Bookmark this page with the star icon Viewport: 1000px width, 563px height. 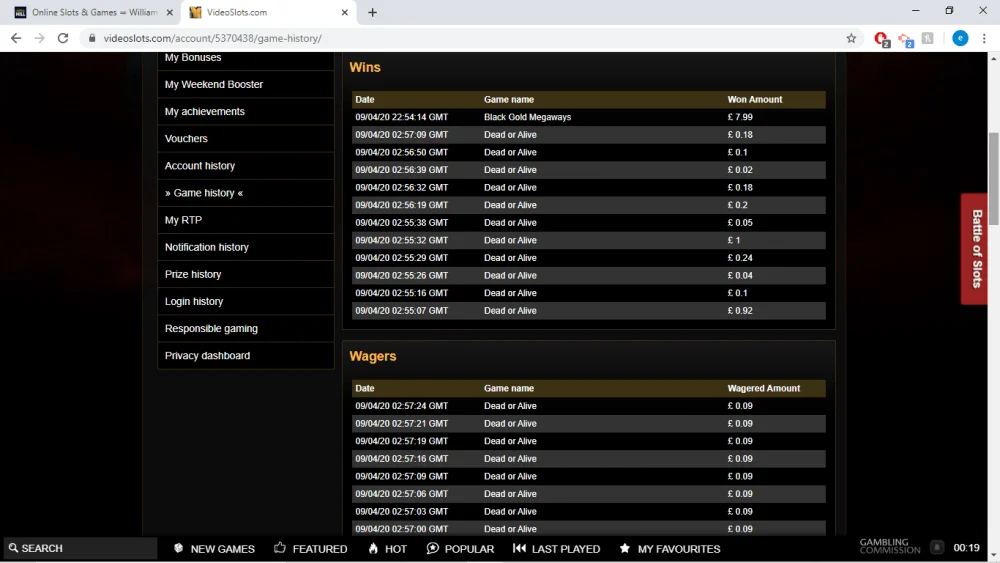[x=851, y=38]
